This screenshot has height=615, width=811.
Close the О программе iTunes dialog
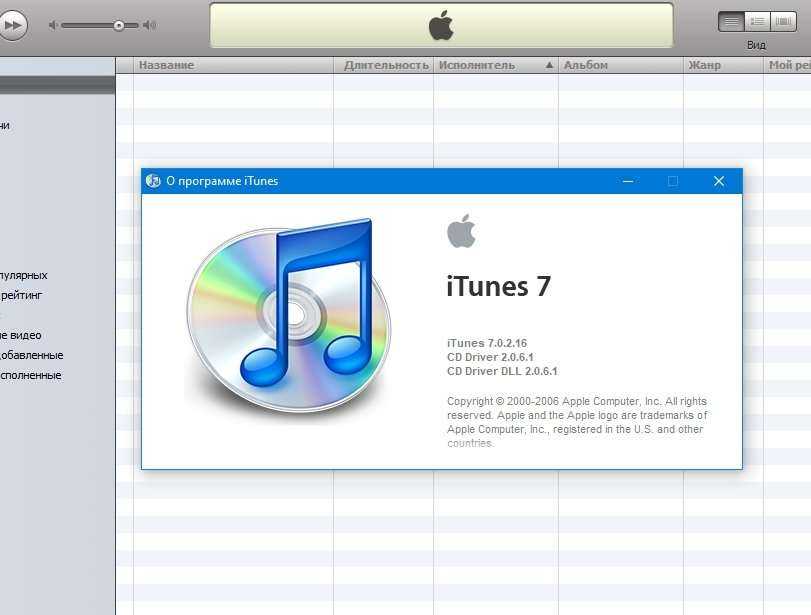coord(718,181)
